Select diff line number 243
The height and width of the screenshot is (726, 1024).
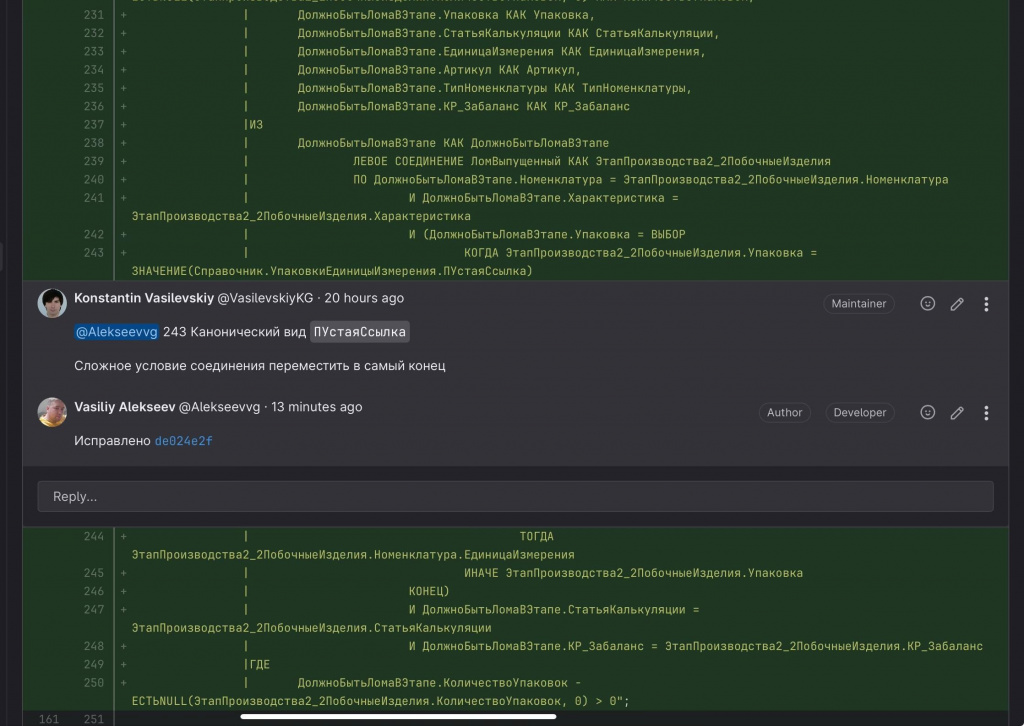click(x=92, y=253)
